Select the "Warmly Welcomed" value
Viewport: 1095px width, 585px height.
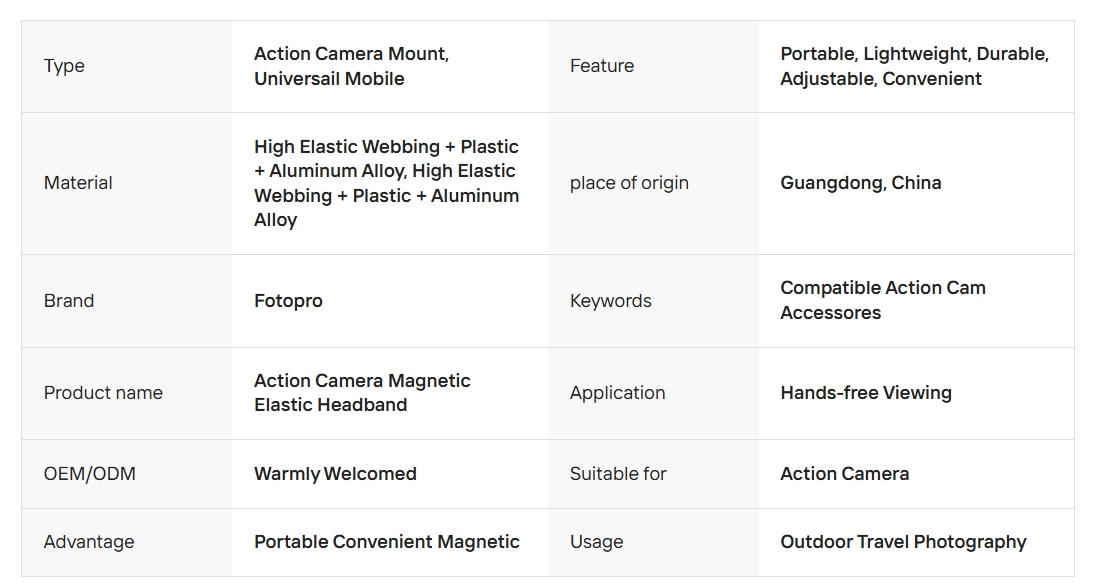pos(335,474)
